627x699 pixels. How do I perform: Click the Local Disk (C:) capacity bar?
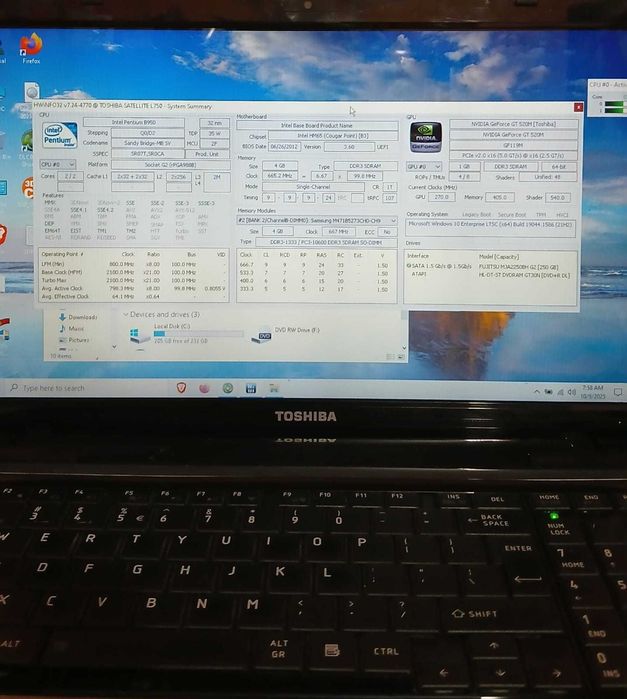click(x=198, y=333)
